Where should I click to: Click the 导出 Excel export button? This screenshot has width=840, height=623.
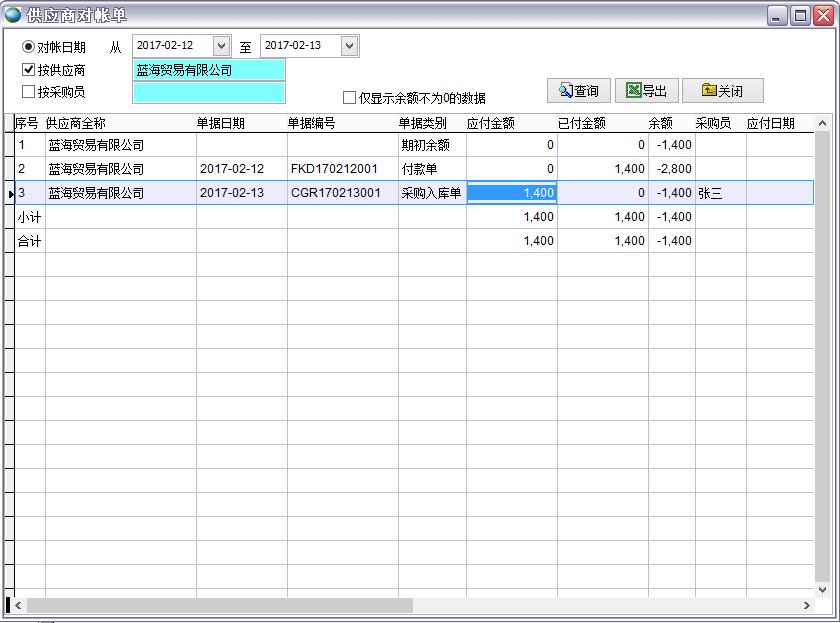(646, 91)
